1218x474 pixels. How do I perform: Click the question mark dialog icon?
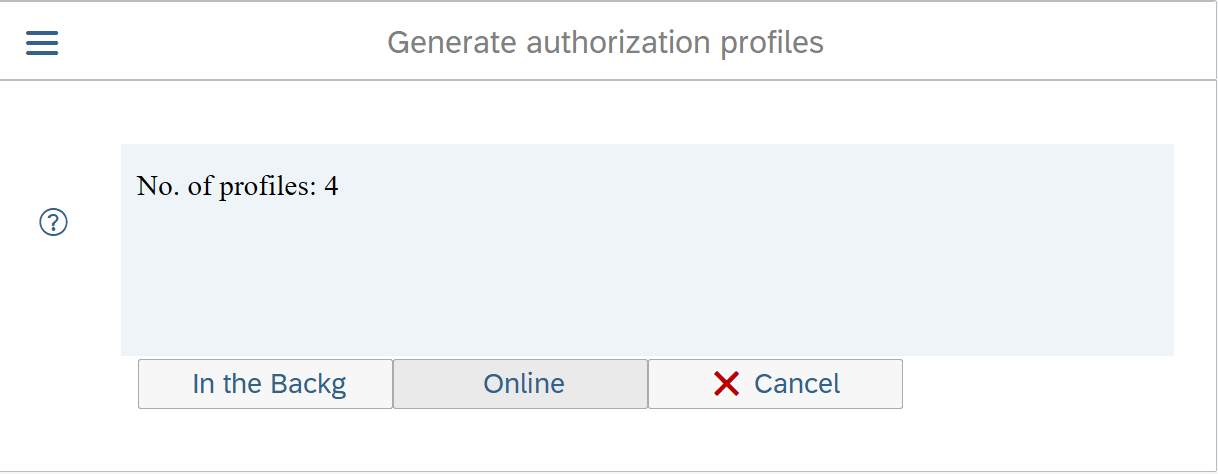(53, 223)
